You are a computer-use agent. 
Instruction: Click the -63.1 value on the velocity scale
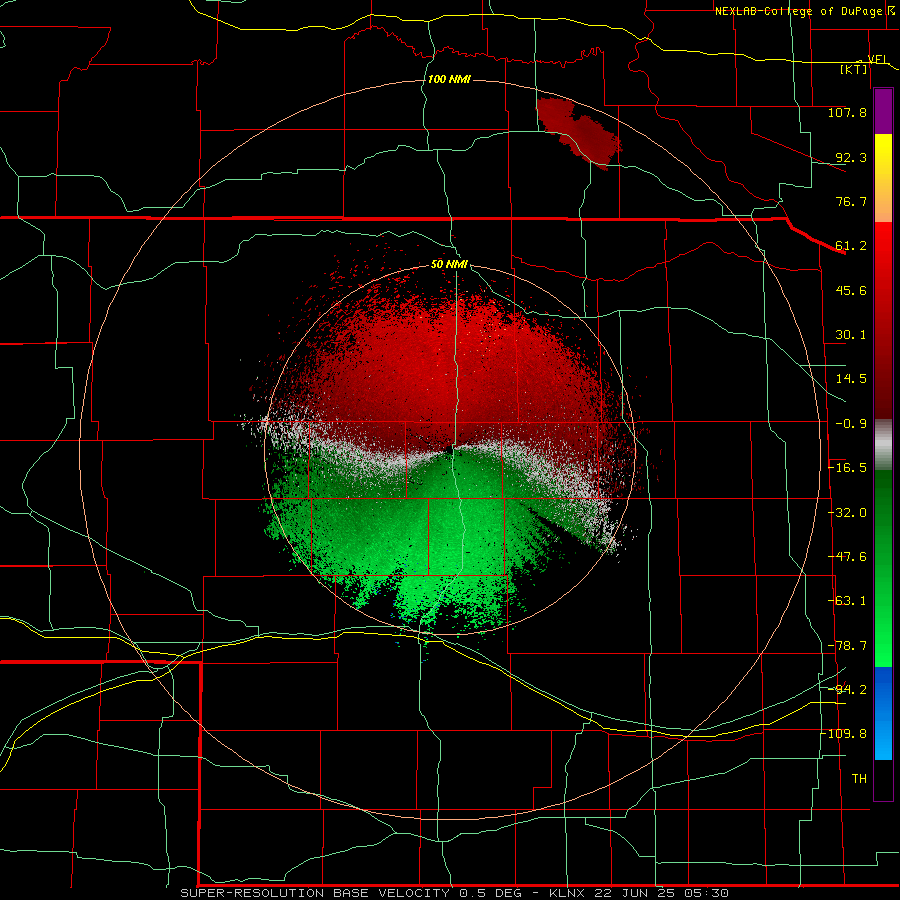(847, 601)
